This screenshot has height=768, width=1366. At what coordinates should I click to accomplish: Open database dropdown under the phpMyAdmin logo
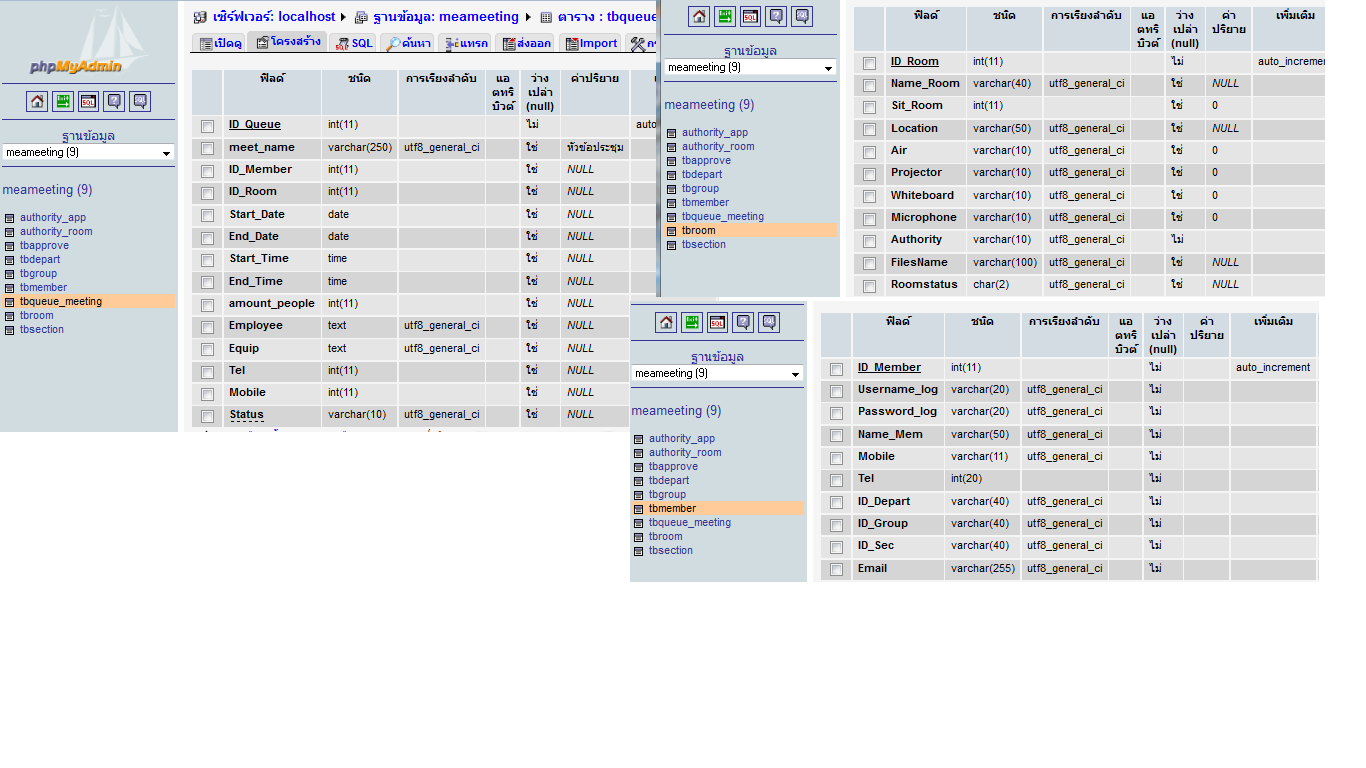click(88, 152)
